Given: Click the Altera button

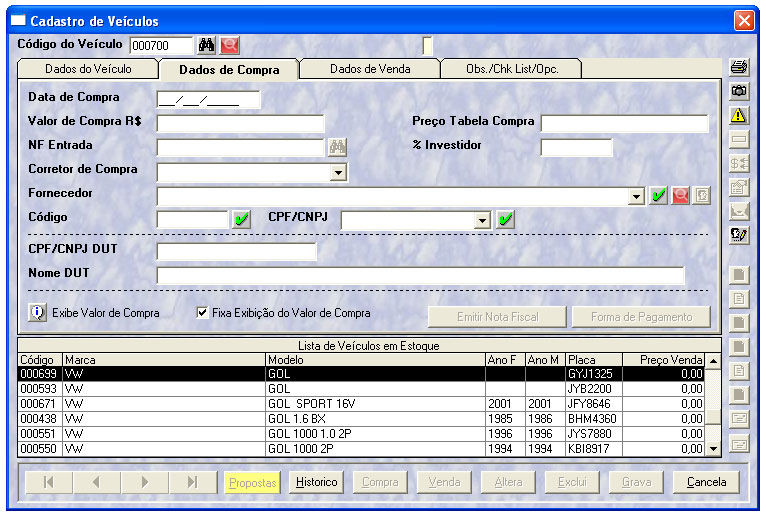Looking at the screenshot, I should (x=508, y=482).
